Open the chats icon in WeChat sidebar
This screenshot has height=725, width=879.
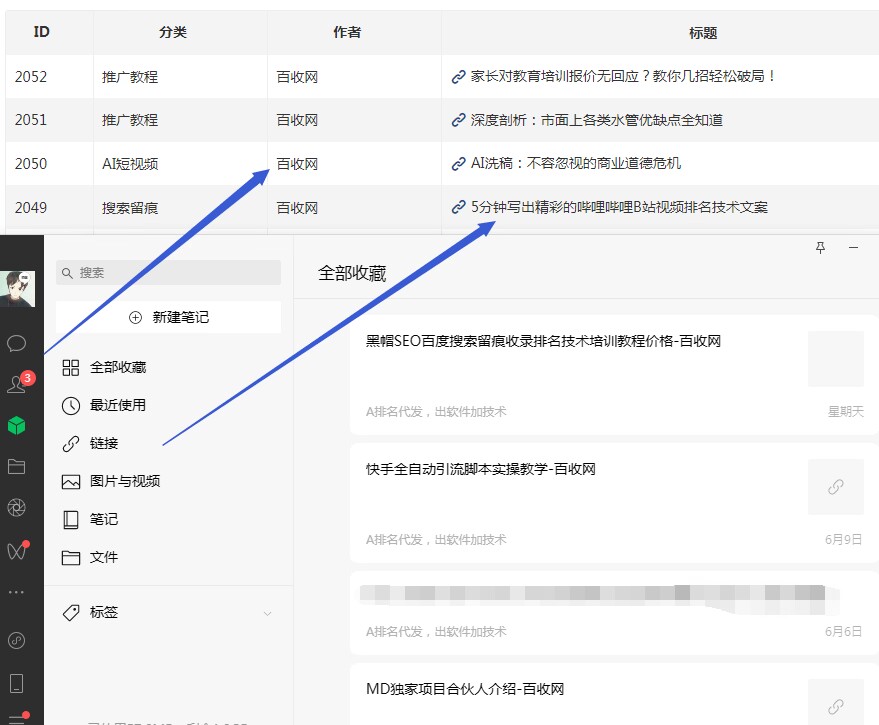coord(16,343)
